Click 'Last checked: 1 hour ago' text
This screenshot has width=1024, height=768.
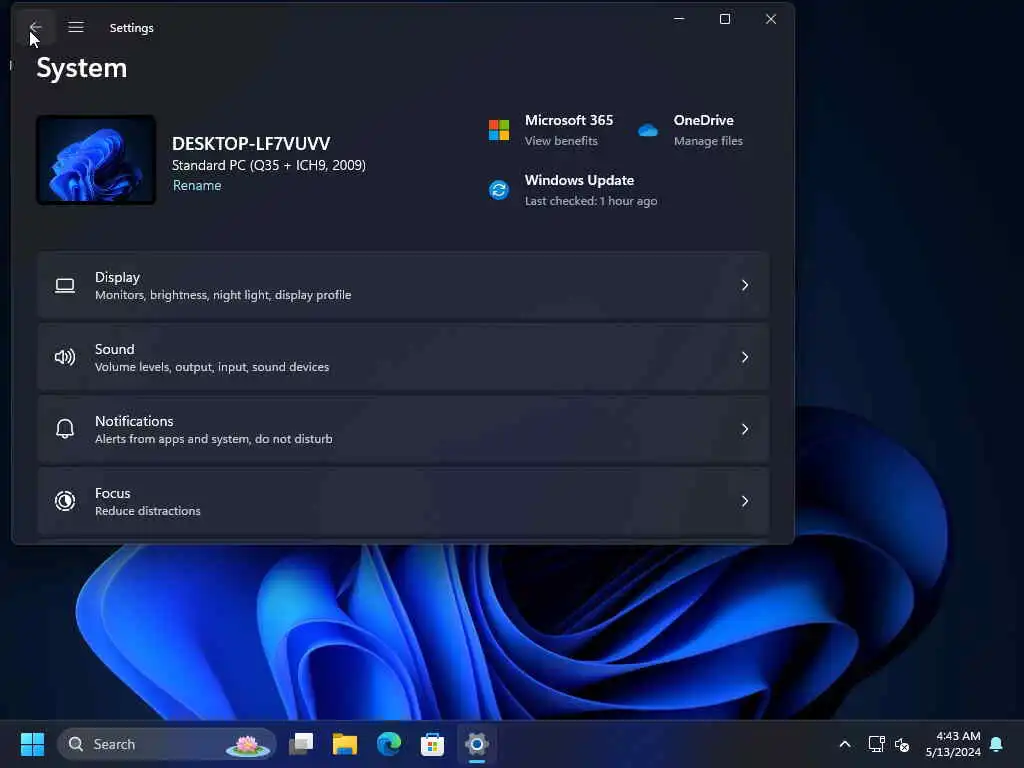[x=591, y=201]
